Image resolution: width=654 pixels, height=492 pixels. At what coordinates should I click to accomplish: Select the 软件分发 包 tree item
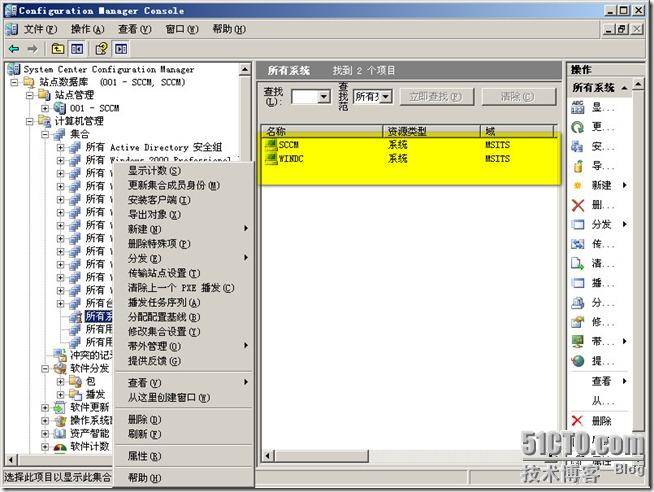tap(91, 381)
